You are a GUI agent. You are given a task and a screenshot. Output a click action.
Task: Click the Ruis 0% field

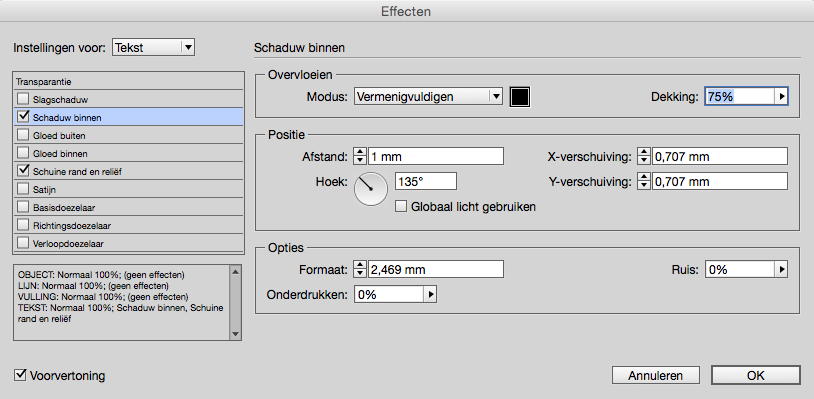(x=740, y=269)
